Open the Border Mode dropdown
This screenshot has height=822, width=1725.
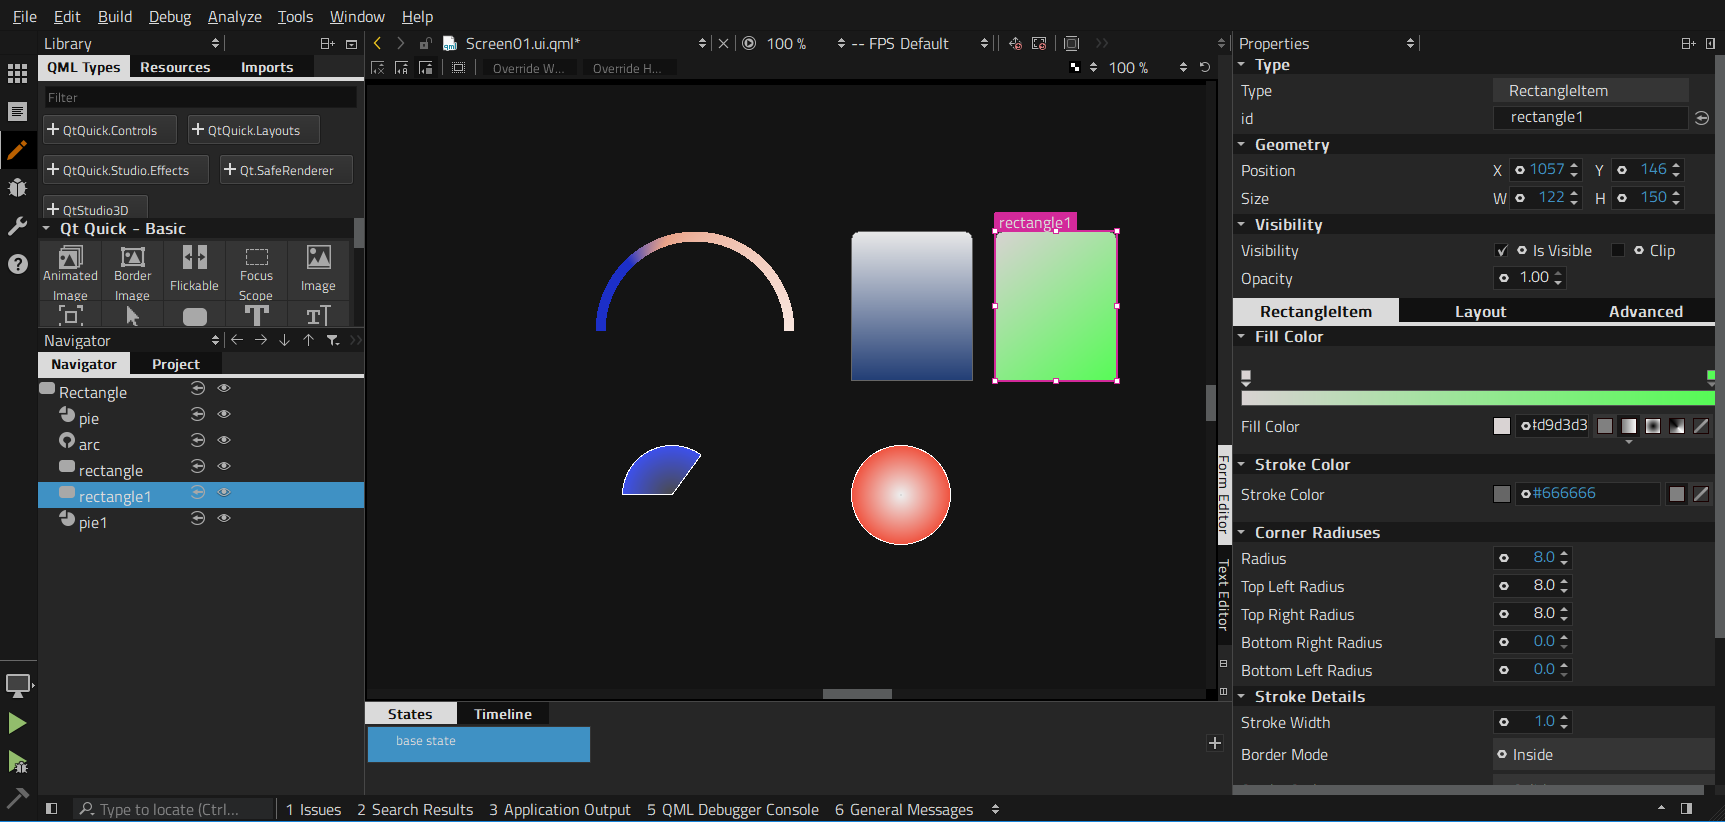pyautogui.click(x=1602, y=755)
